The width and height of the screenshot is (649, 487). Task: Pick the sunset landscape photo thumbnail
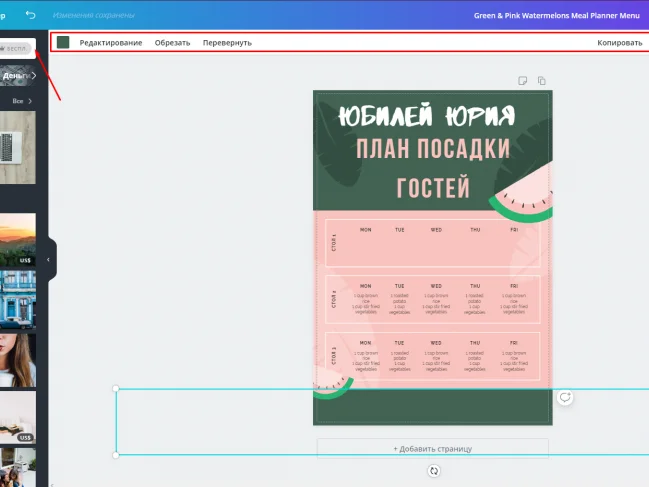point(18,239)
